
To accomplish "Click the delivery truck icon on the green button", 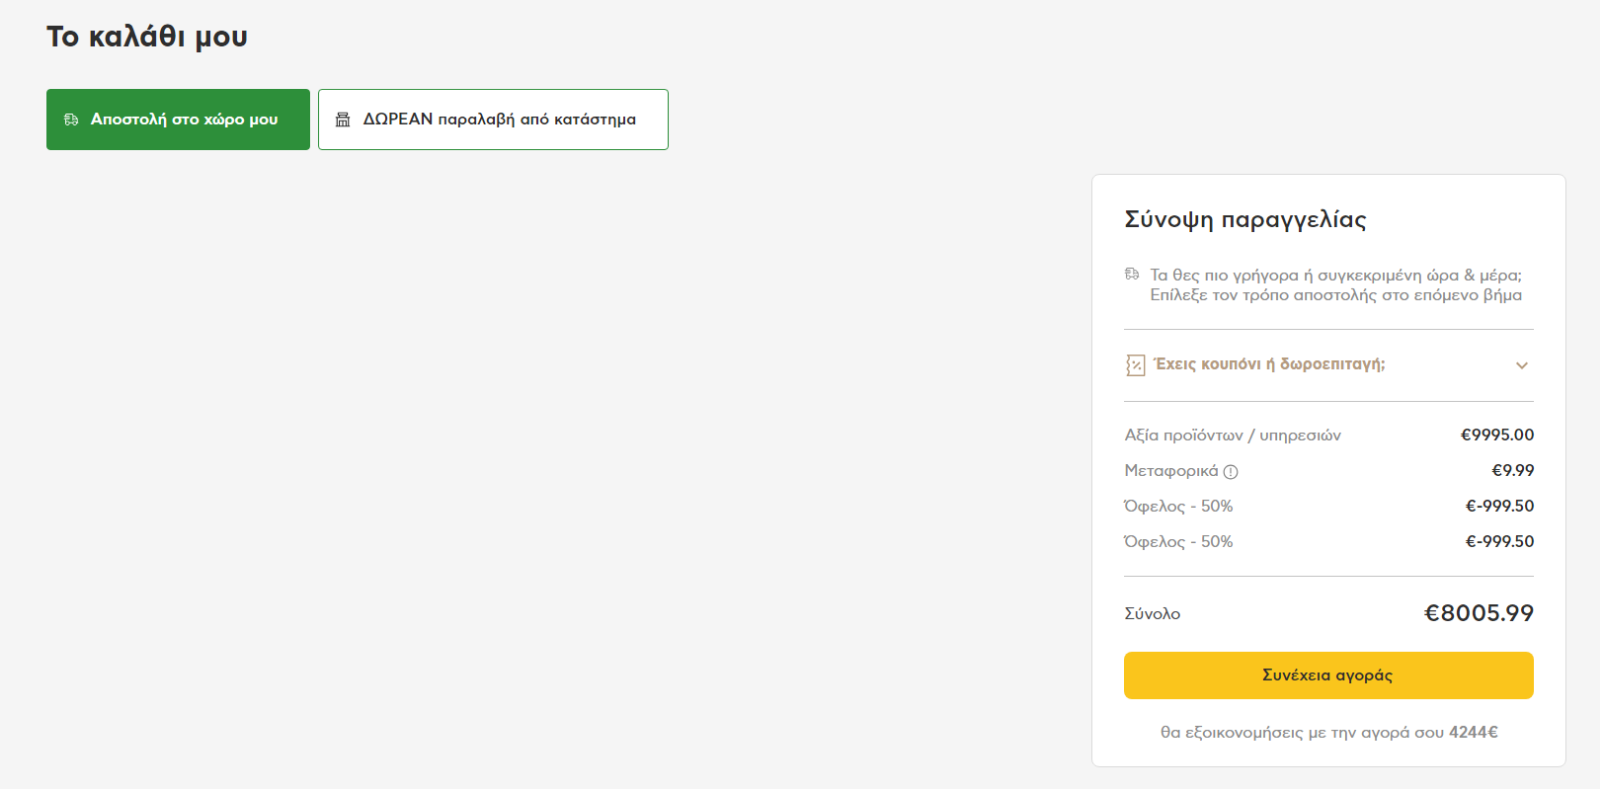I will [x=71, y=119].
